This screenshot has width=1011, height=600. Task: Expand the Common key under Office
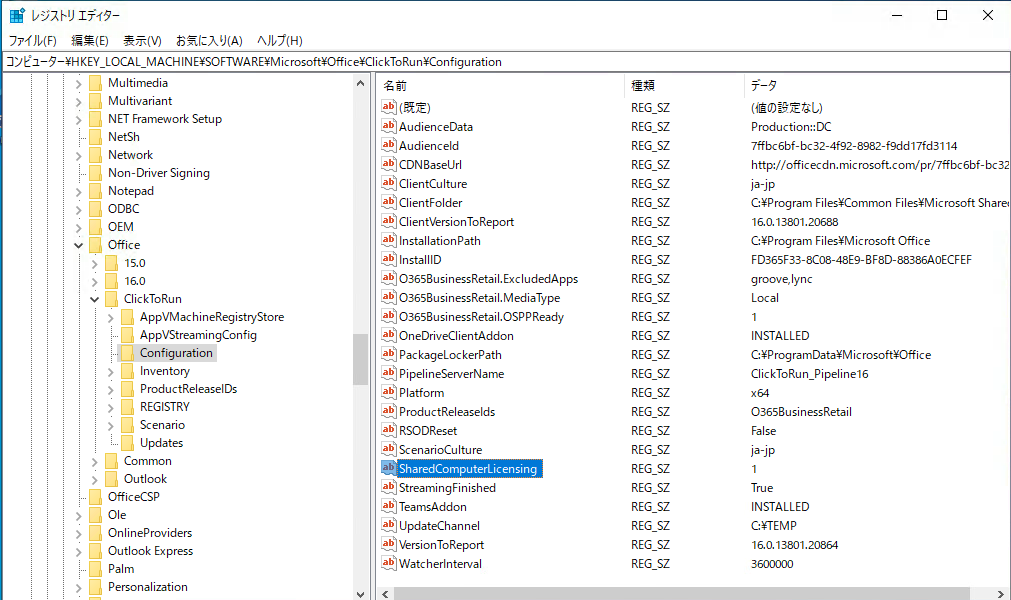(x=95, y=461)
